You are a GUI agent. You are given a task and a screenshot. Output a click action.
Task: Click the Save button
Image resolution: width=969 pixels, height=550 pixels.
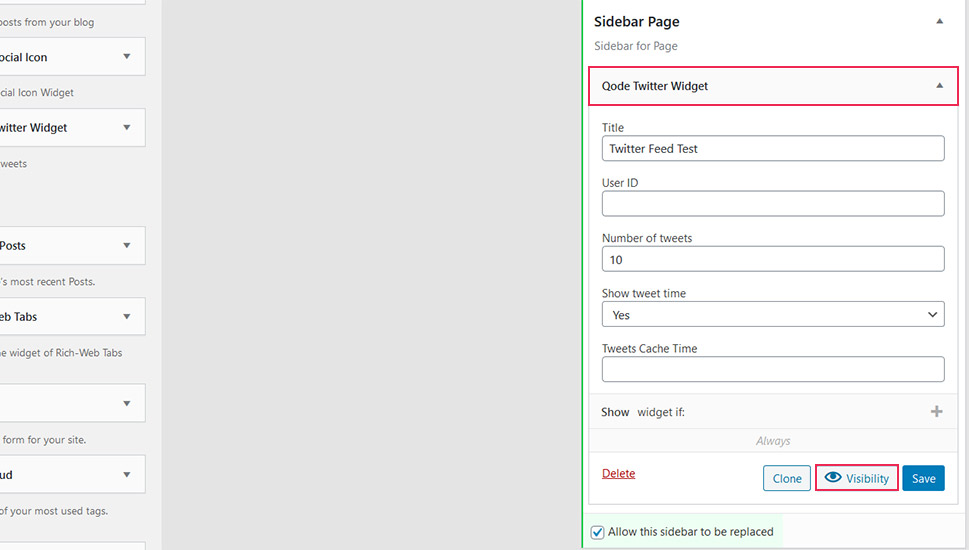tap(923, 478)
